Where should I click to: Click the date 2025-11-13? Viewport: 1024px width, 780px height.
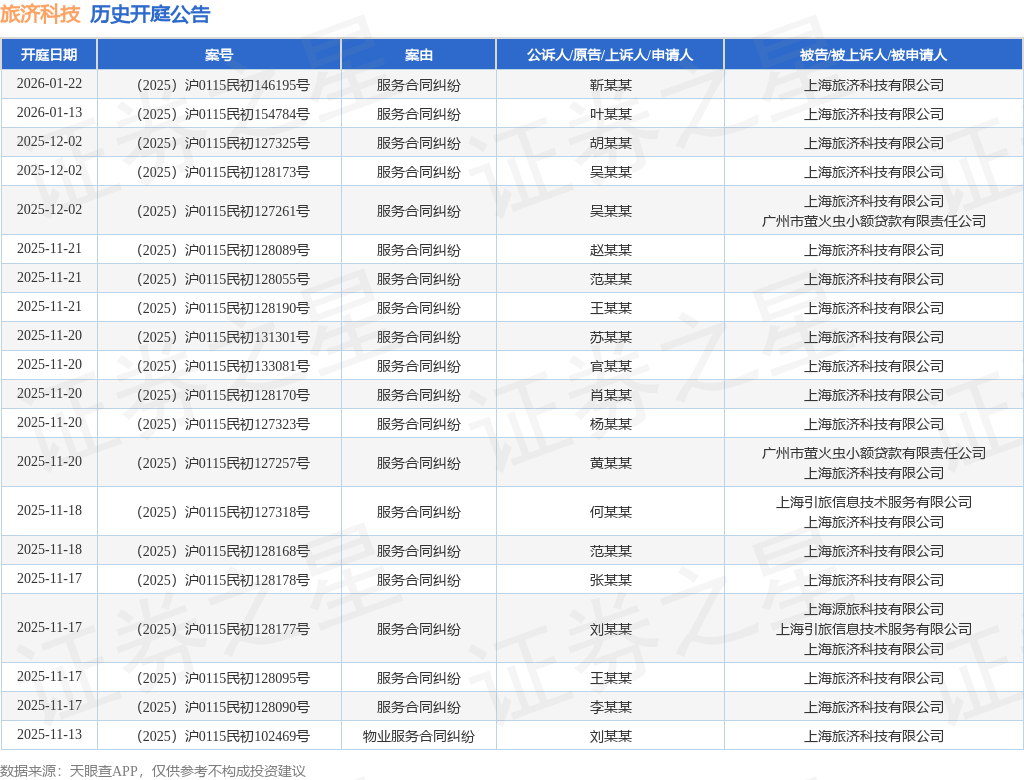(x=49, y=734)
